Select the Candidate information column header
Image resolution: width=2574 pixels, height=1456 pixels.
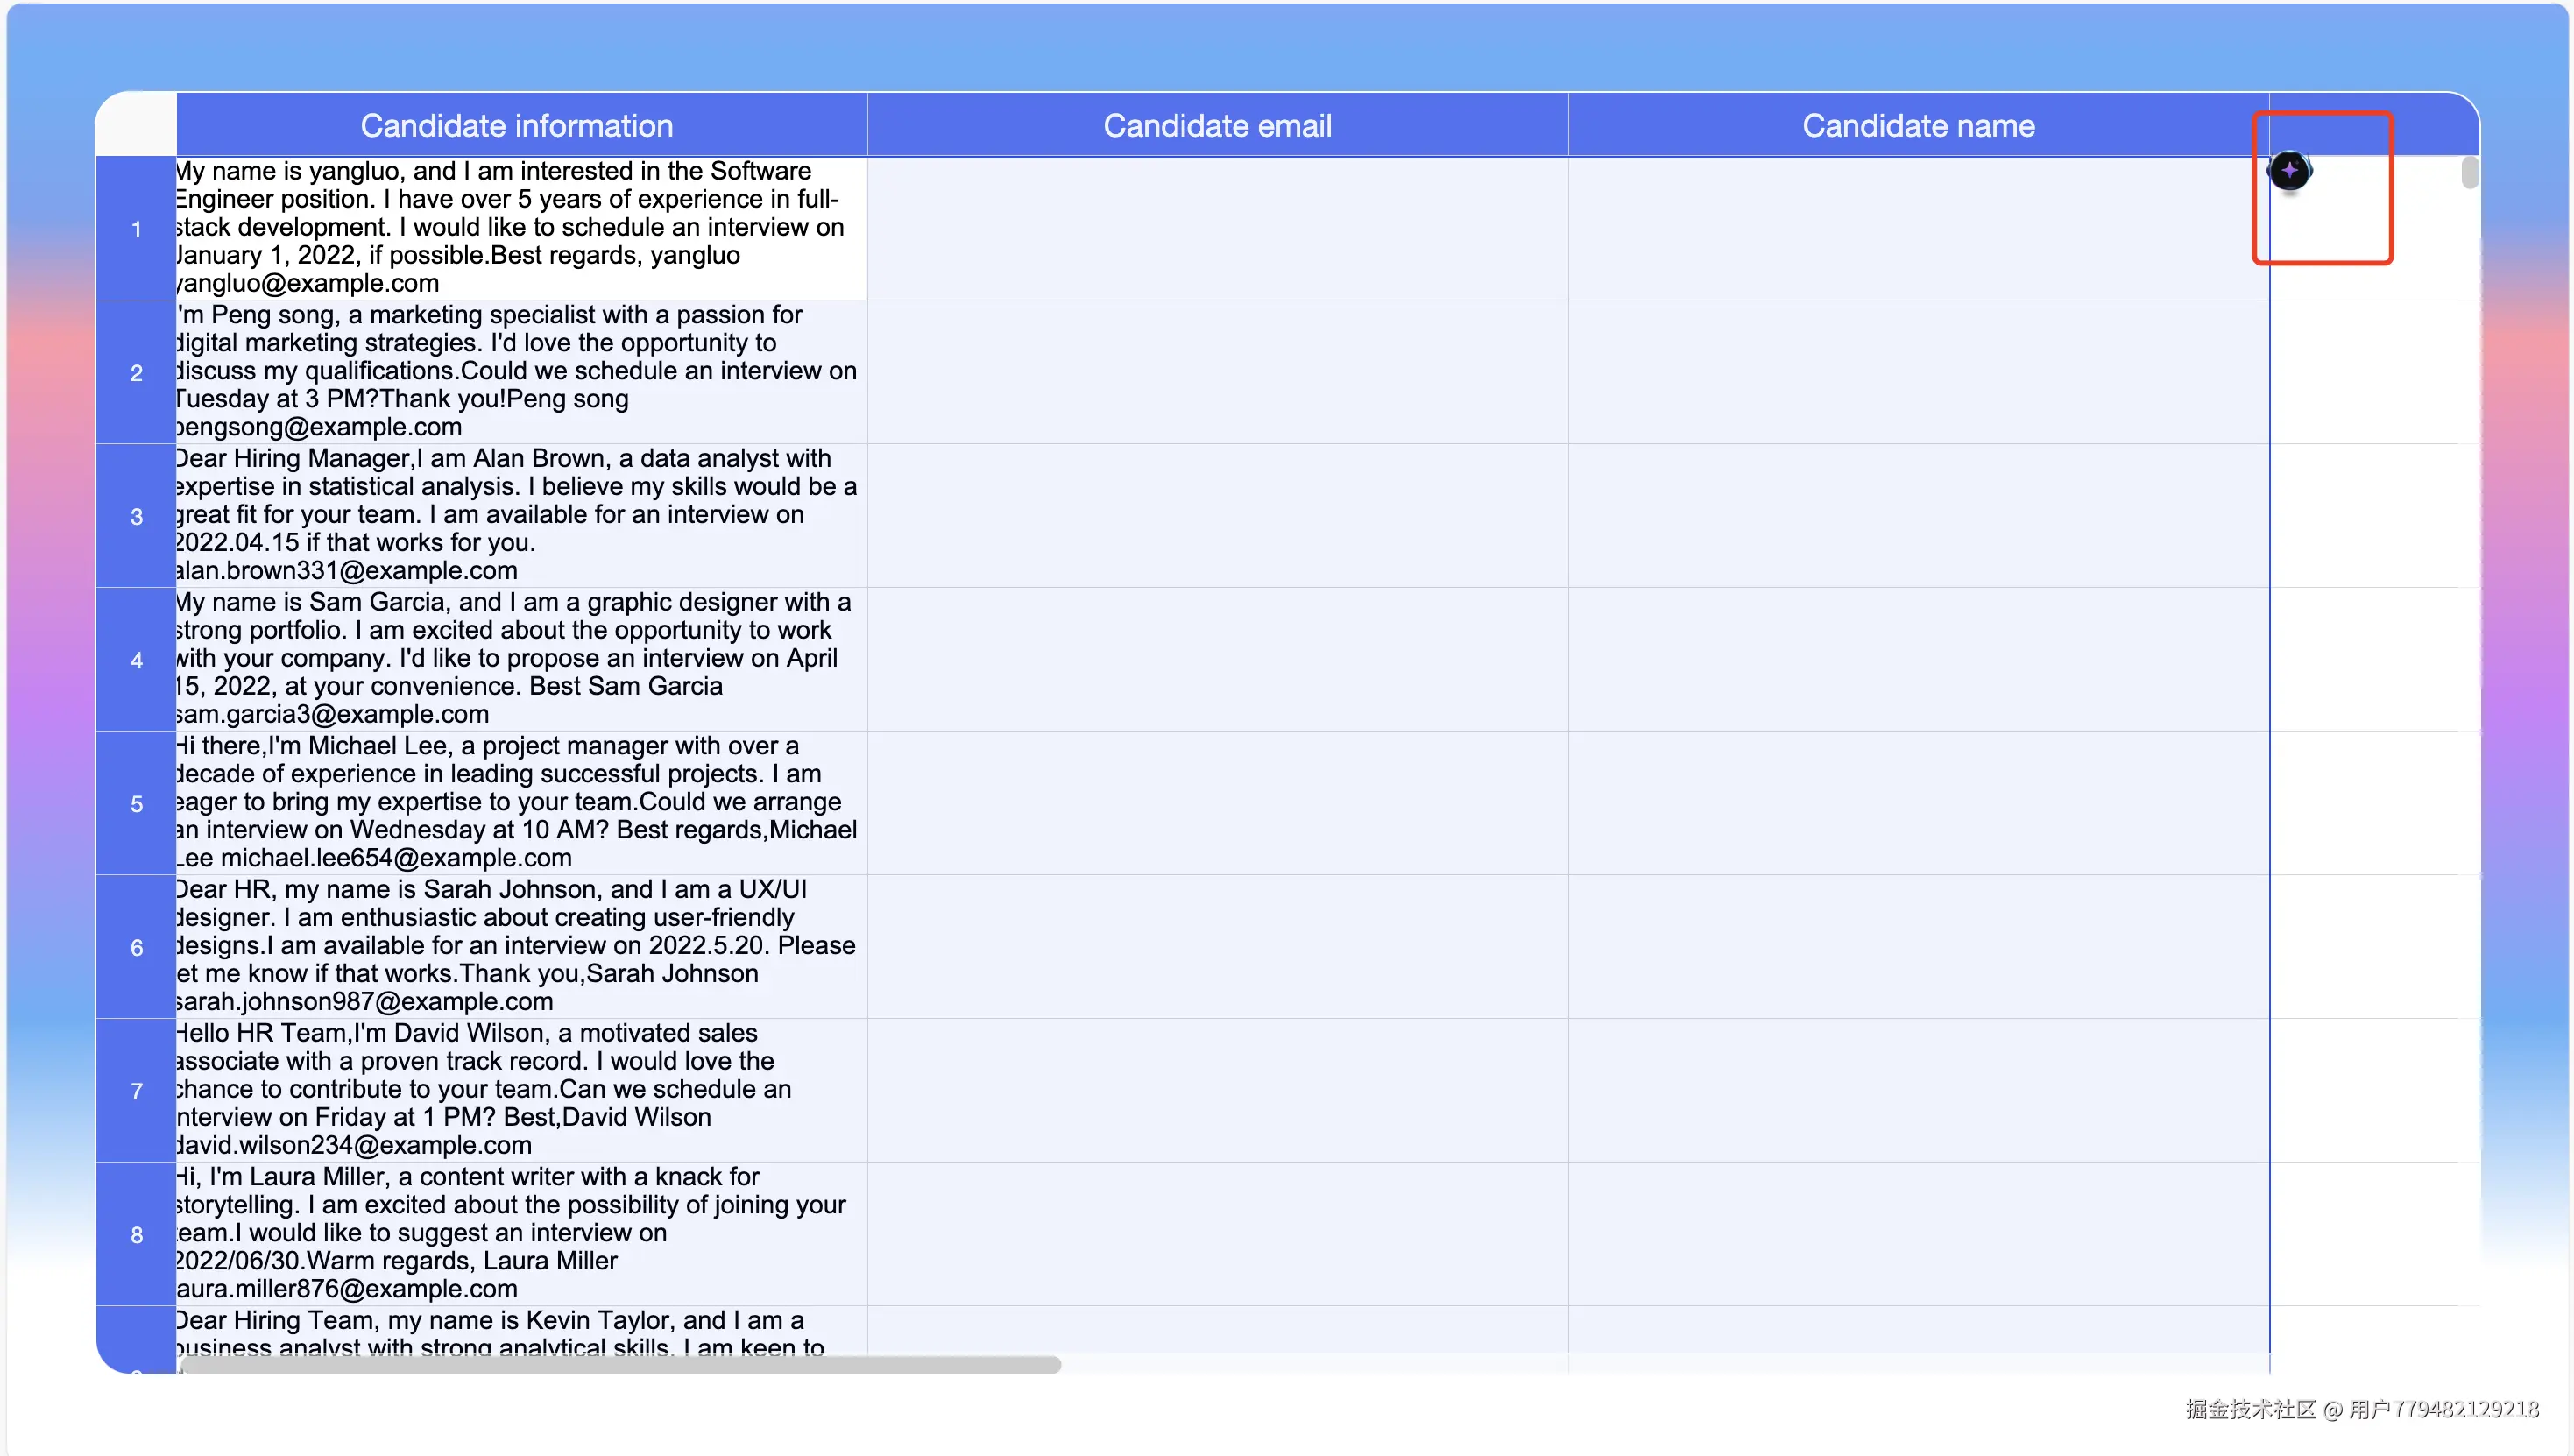coord(517,126)
